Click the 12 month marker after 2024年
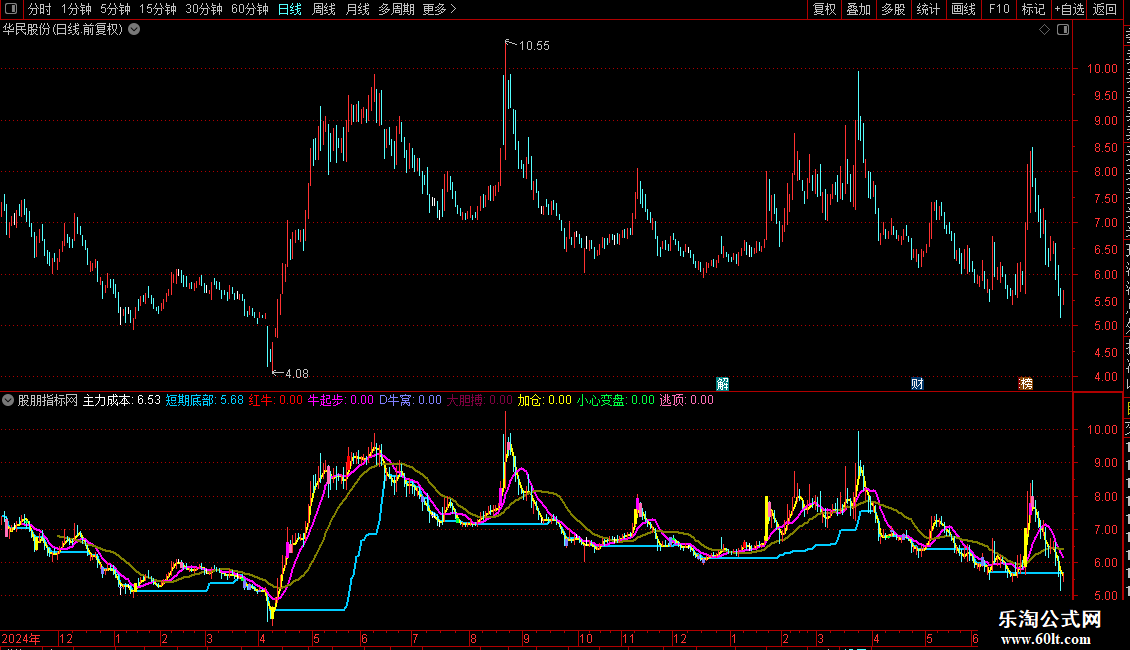 [66, 638]
